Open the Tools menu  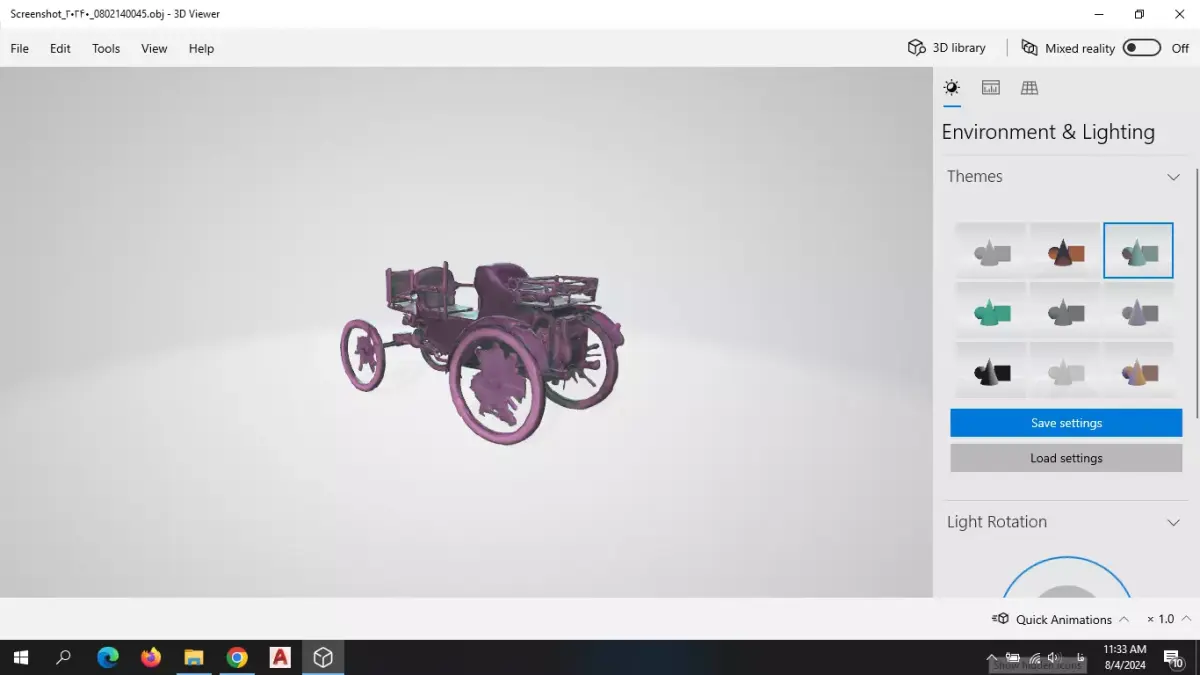(105, 48)
